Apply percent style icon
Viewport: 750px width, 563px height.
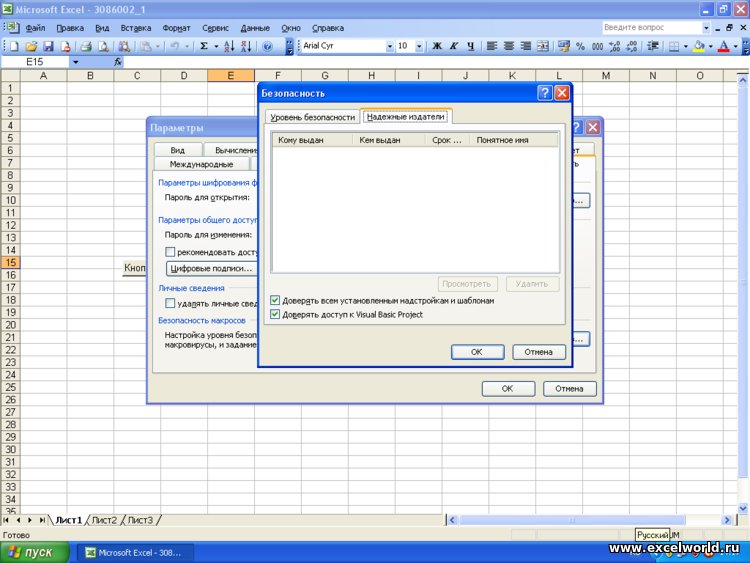pyautogui.click(x=580, y=46)
